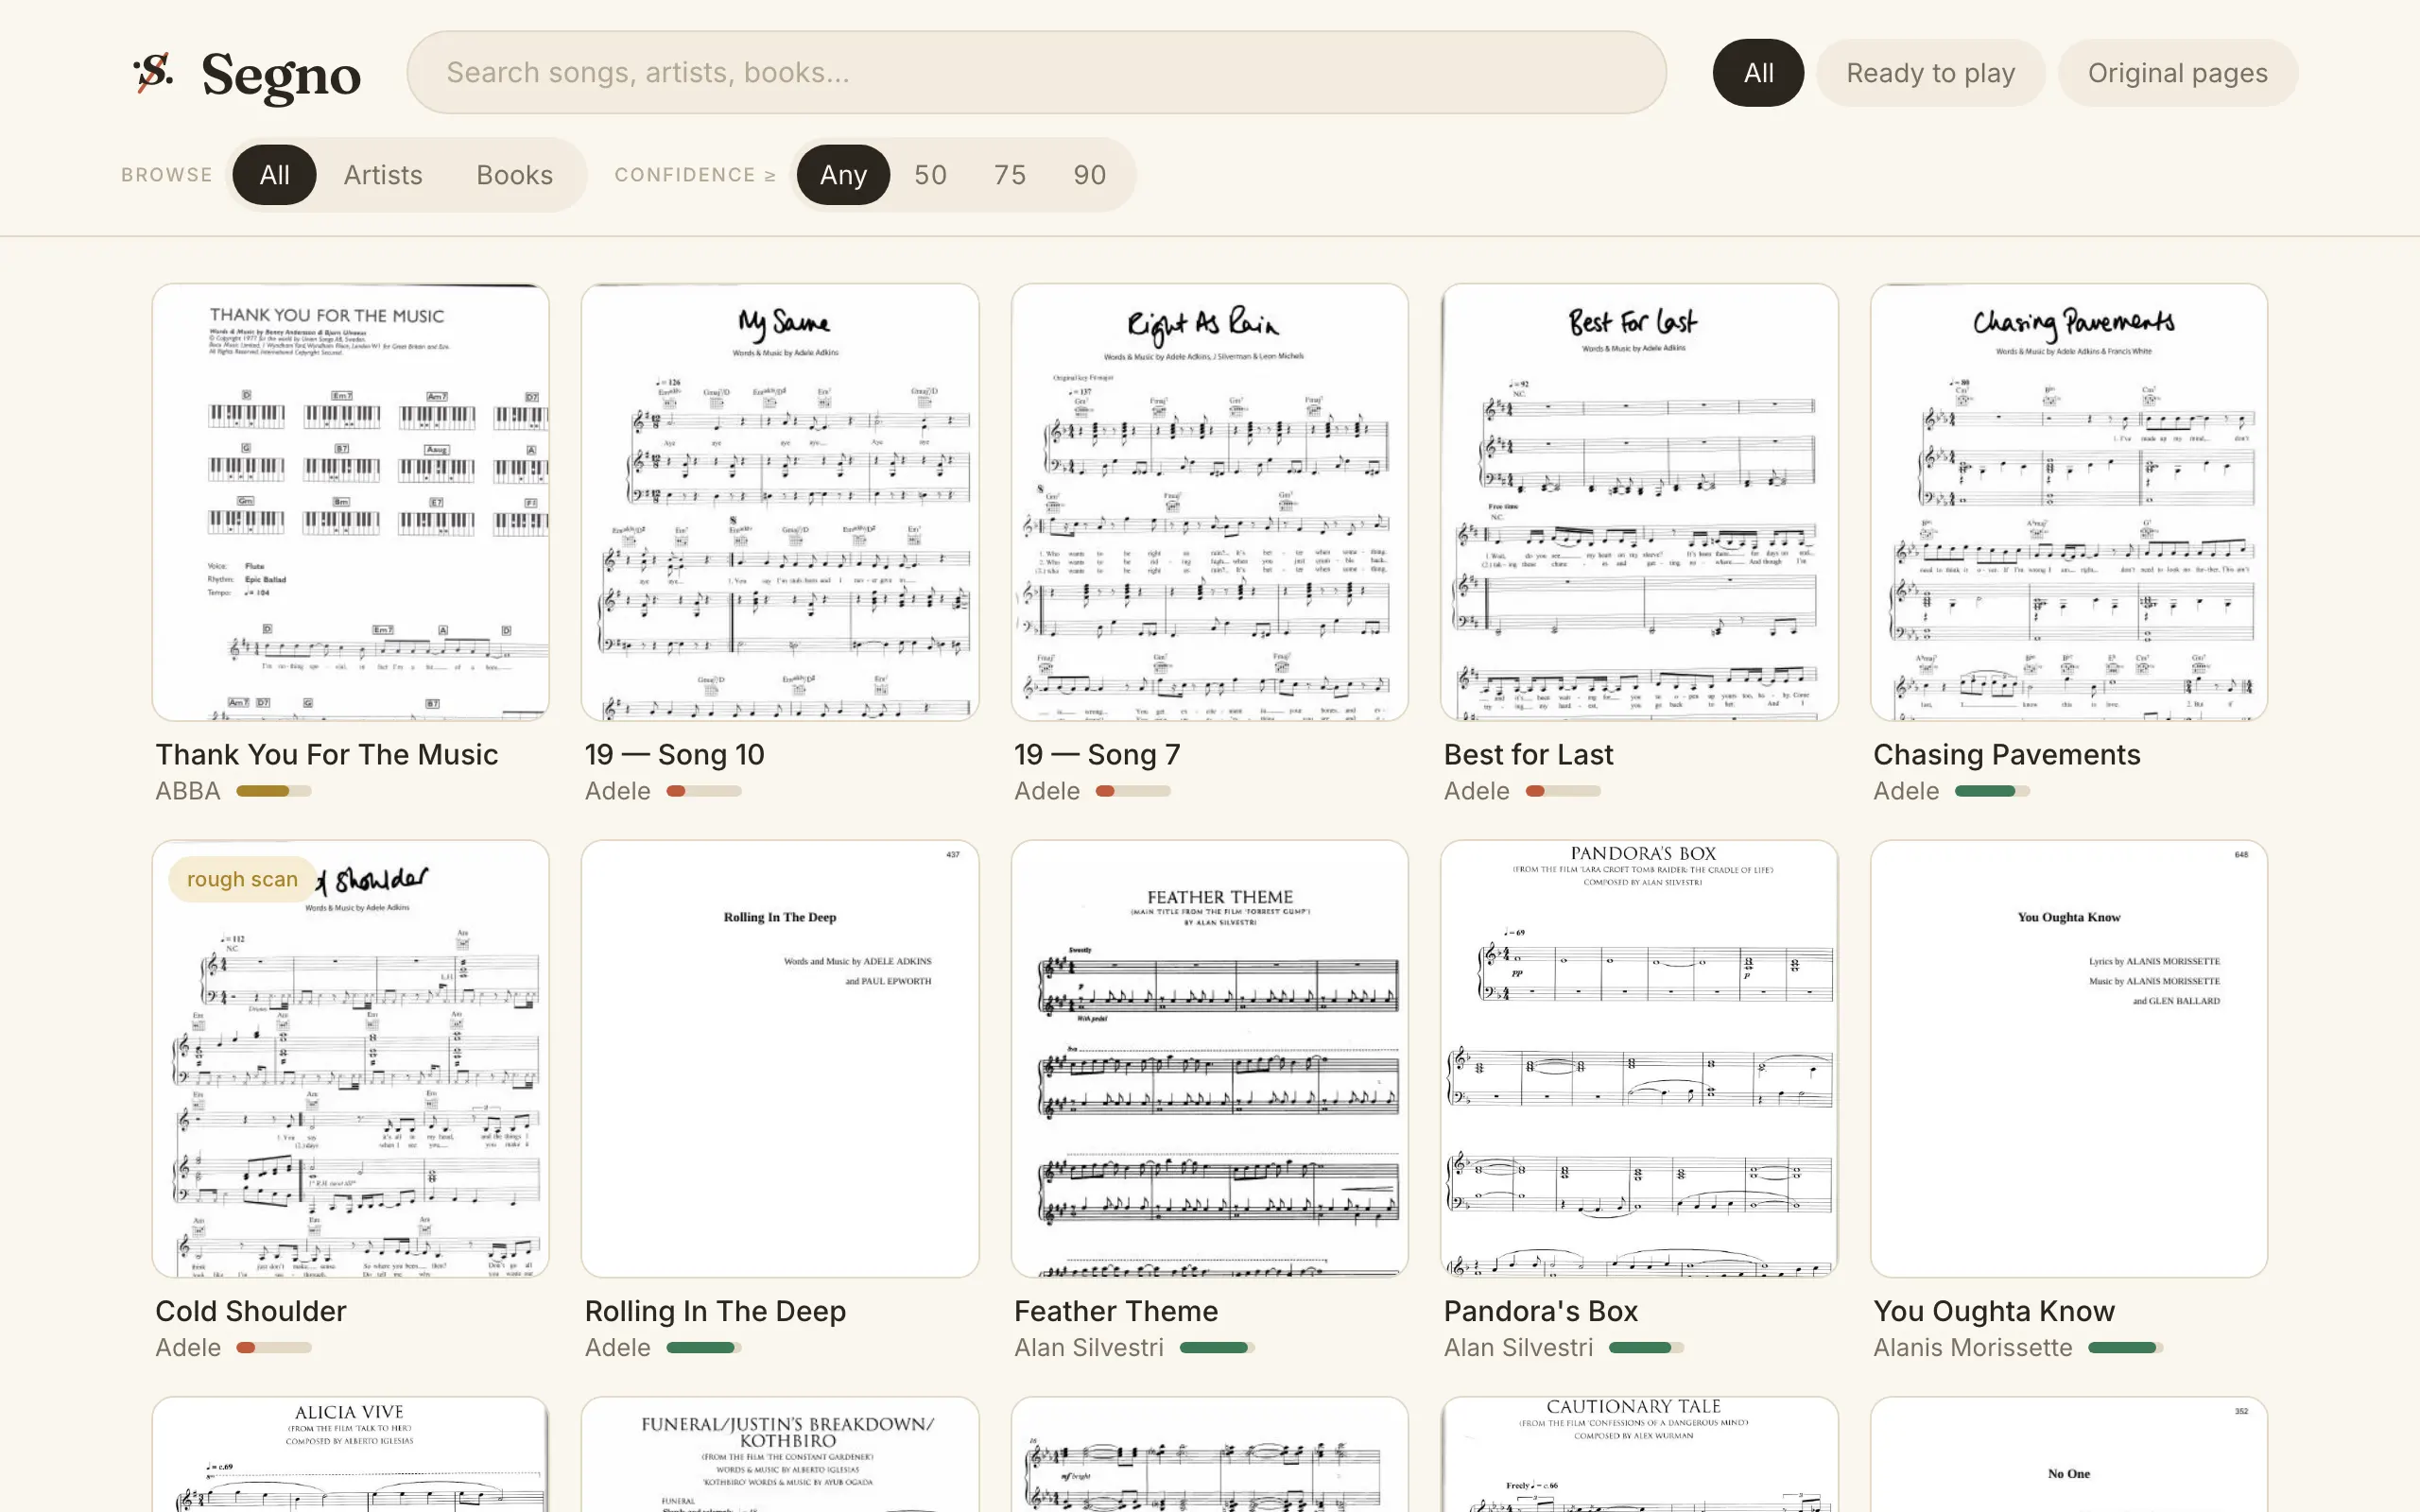Open the Best For Last sheet thumbnail
The image size is (2420, 1512).
pos(1639,502)
